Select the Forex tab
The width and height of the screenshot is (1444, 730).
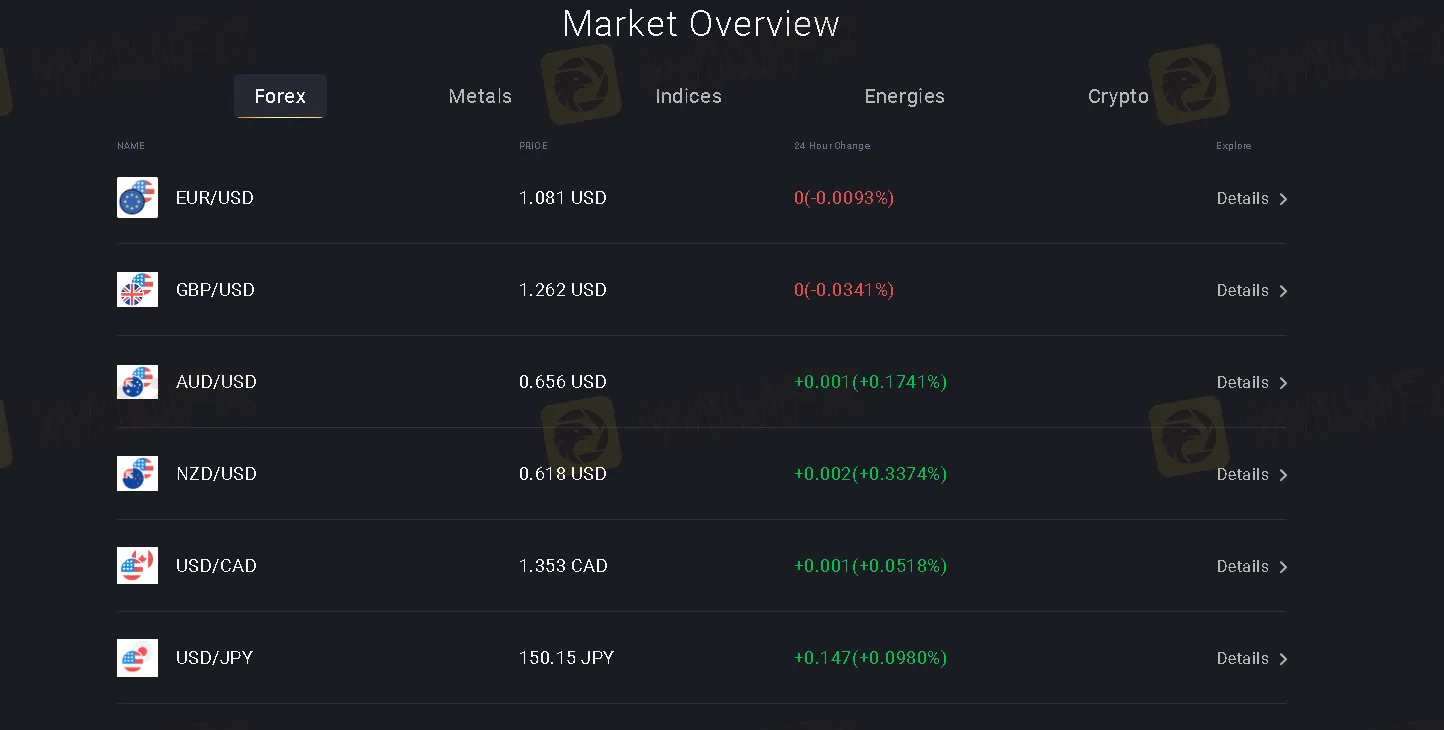pyautogui.click(x=280, y=96)
